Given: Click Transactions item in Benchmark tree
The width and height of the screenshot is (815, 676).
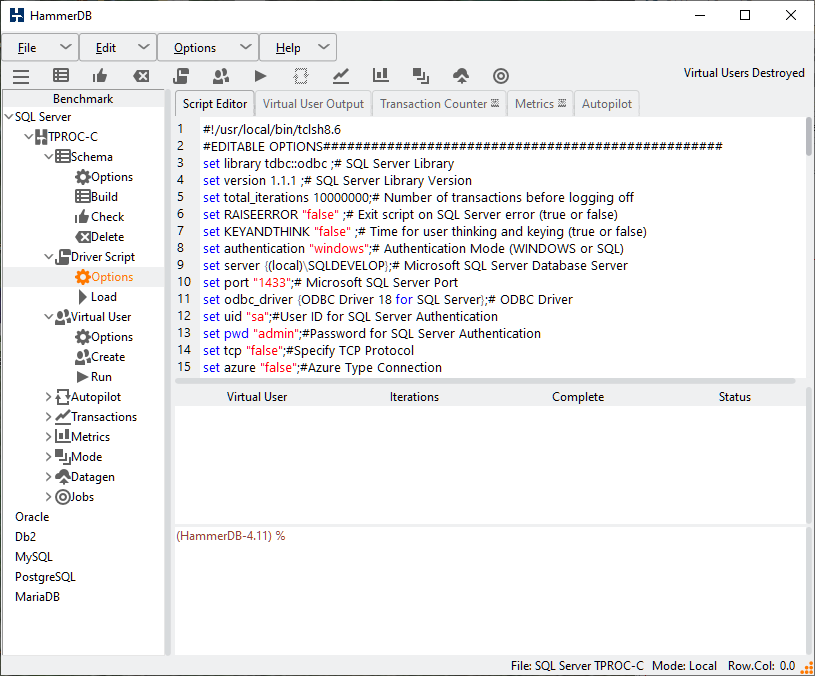Looking at the screenshot, I should 96,417.
